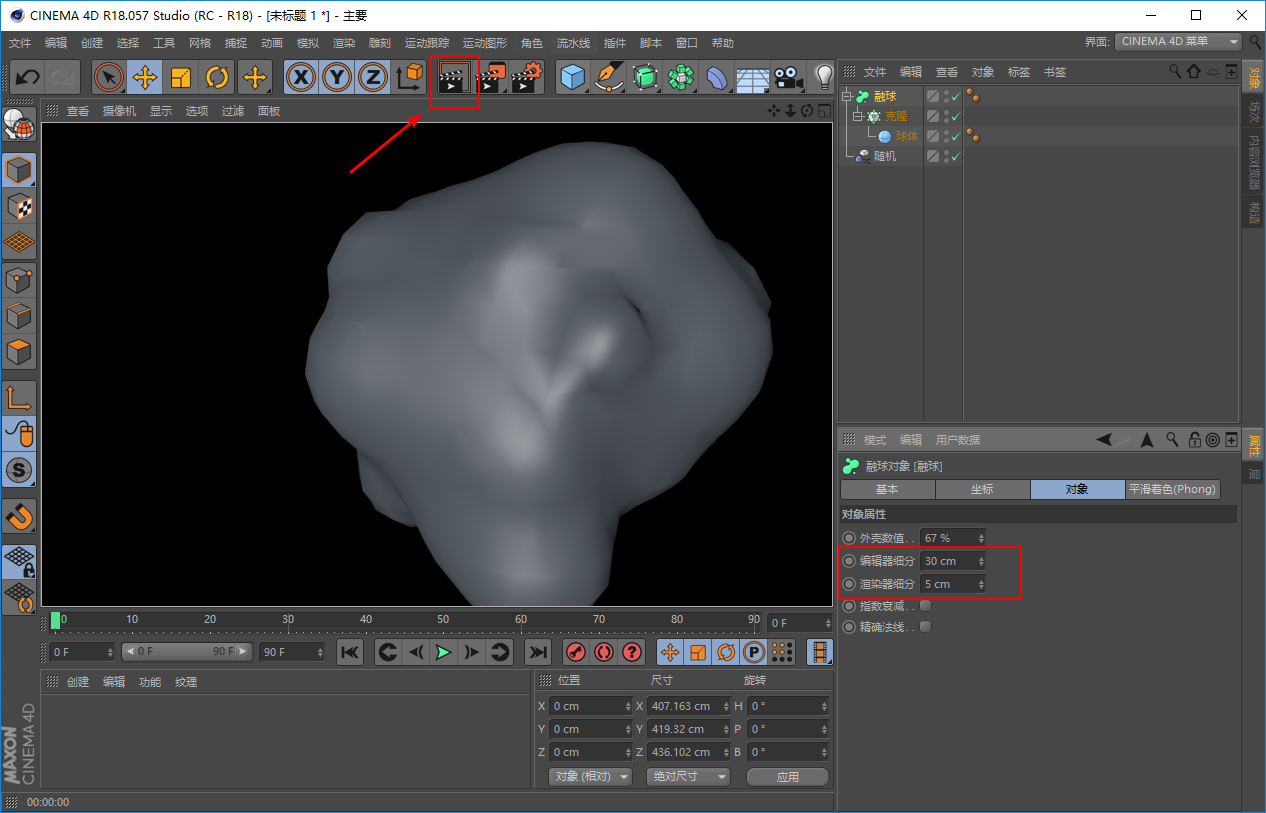This screenshot has height=813, width=1266.
Task: Click the search magnifier in object manager
Action: tap(1175, 72)
